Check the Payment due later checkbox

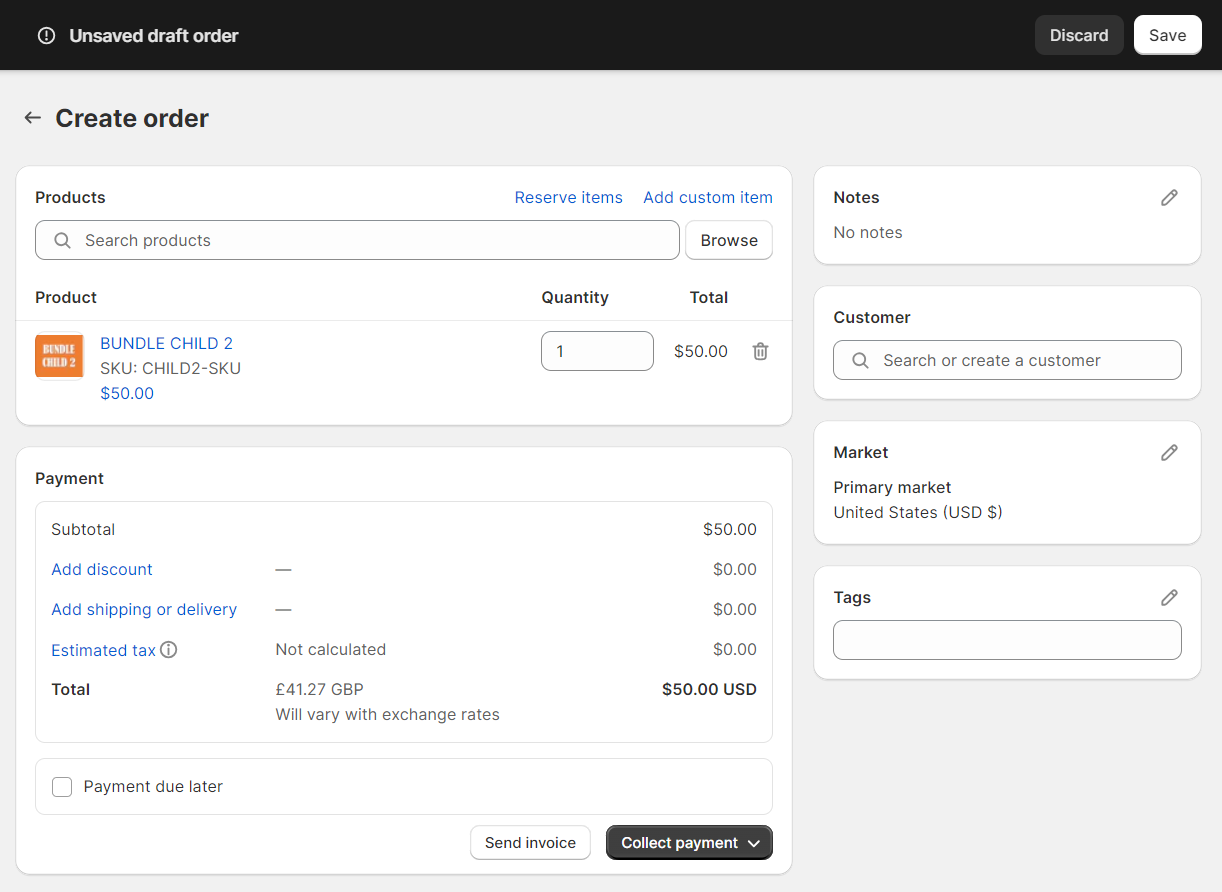(x=61, y=787)
